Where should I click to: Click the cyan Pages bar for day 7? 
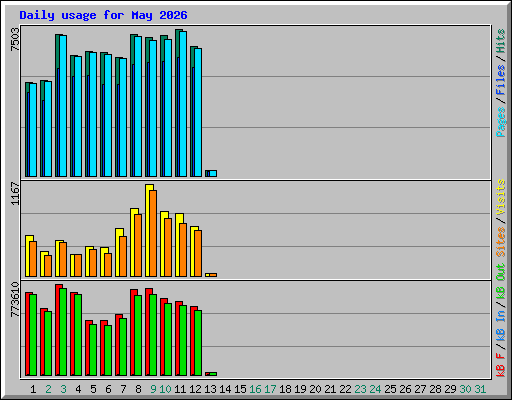pos(123,118)
